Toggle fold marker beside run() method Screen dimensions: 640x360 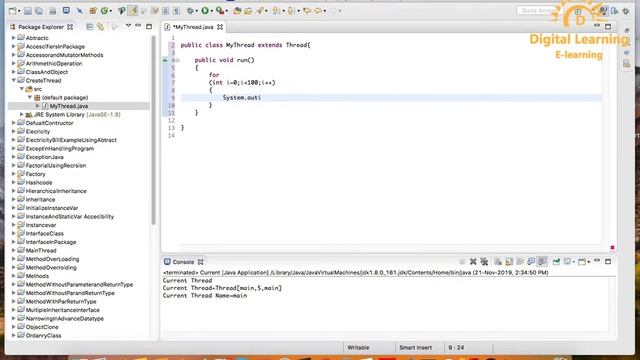(178, 60)
